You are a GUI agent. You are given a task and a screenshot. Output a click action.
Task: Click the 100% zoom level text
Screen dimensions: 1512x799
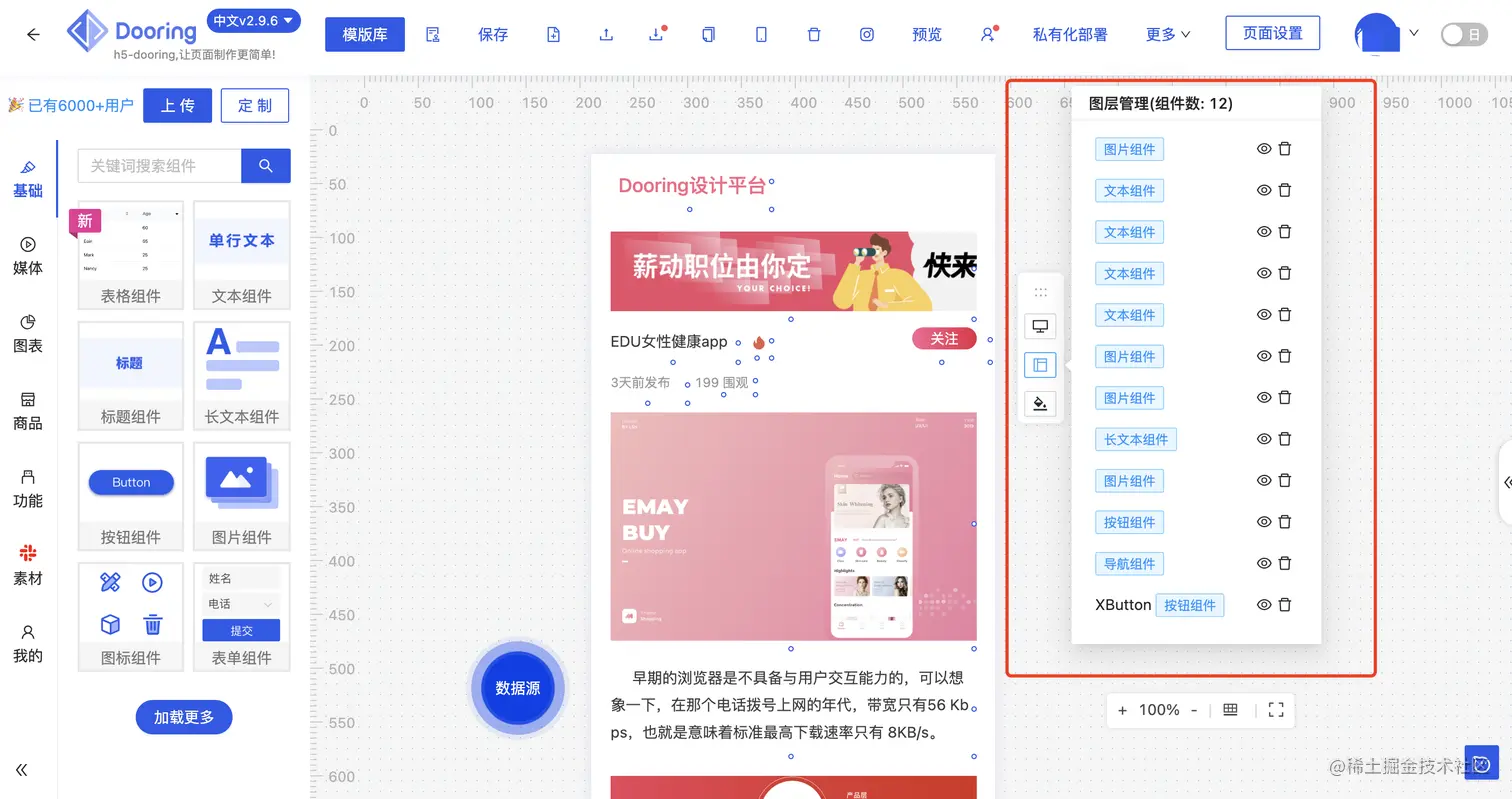[x=1159, y=710]
